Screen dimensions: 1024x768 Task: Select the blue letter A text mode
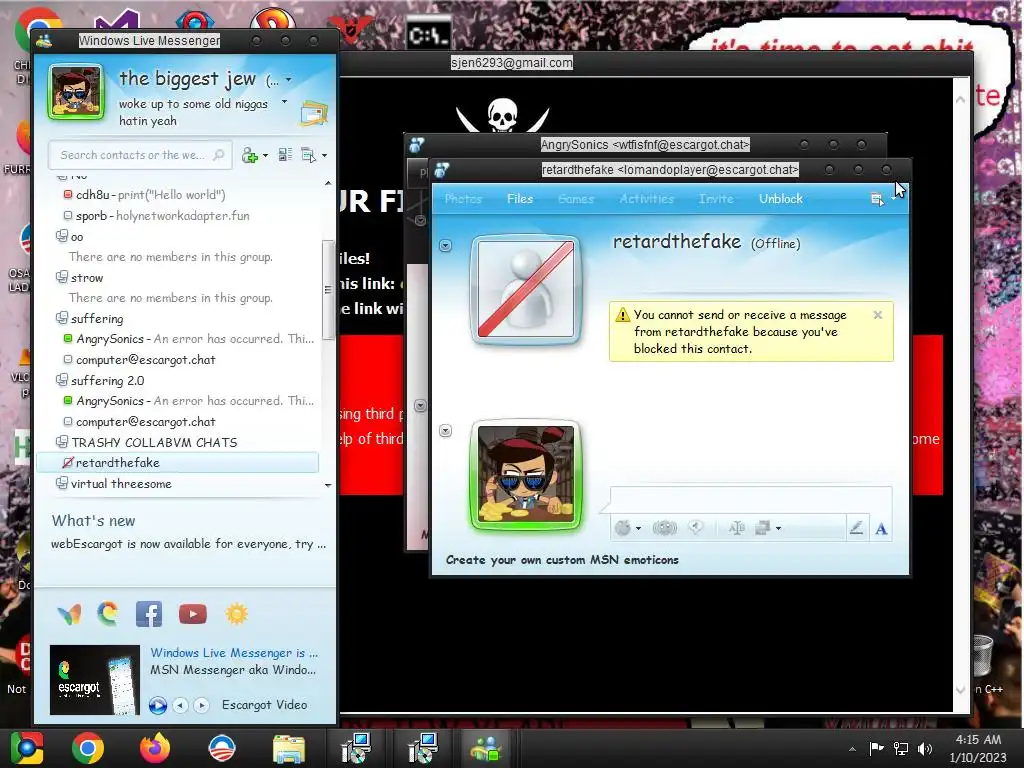[x=881, y=528]
